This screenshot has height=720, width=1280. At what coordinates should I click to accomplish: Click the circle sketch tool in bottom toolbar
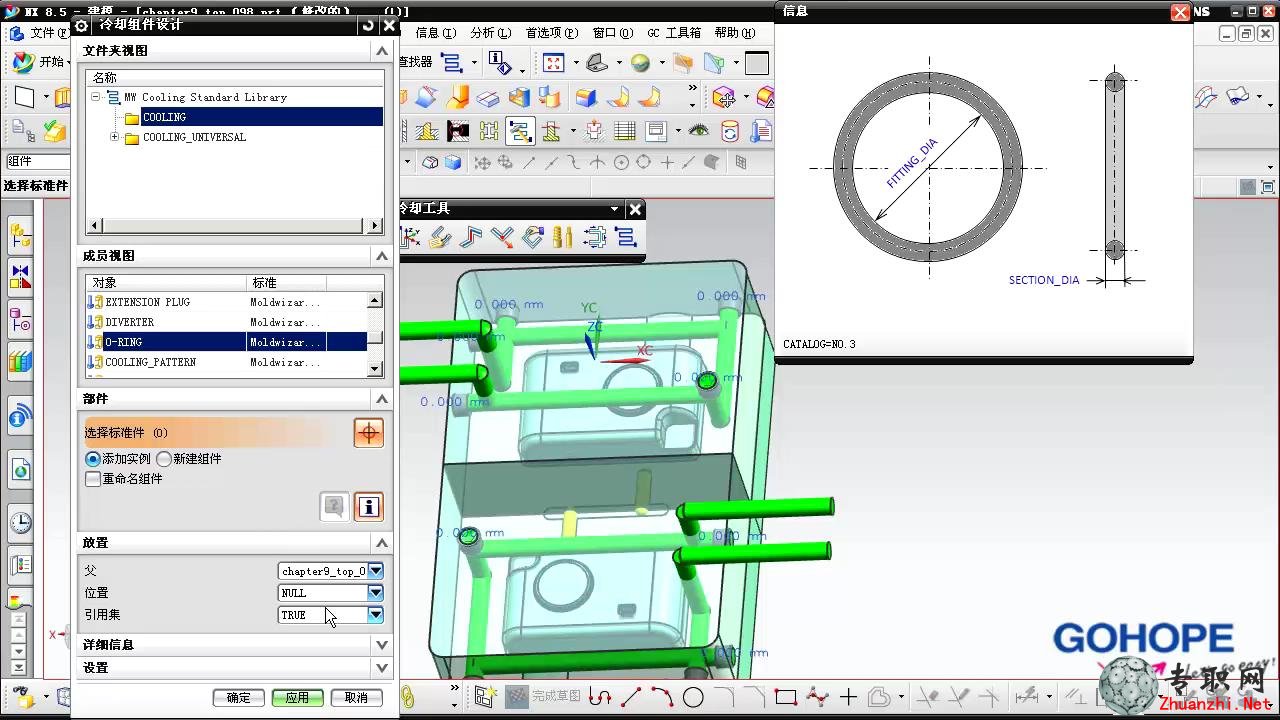(693, 697)
